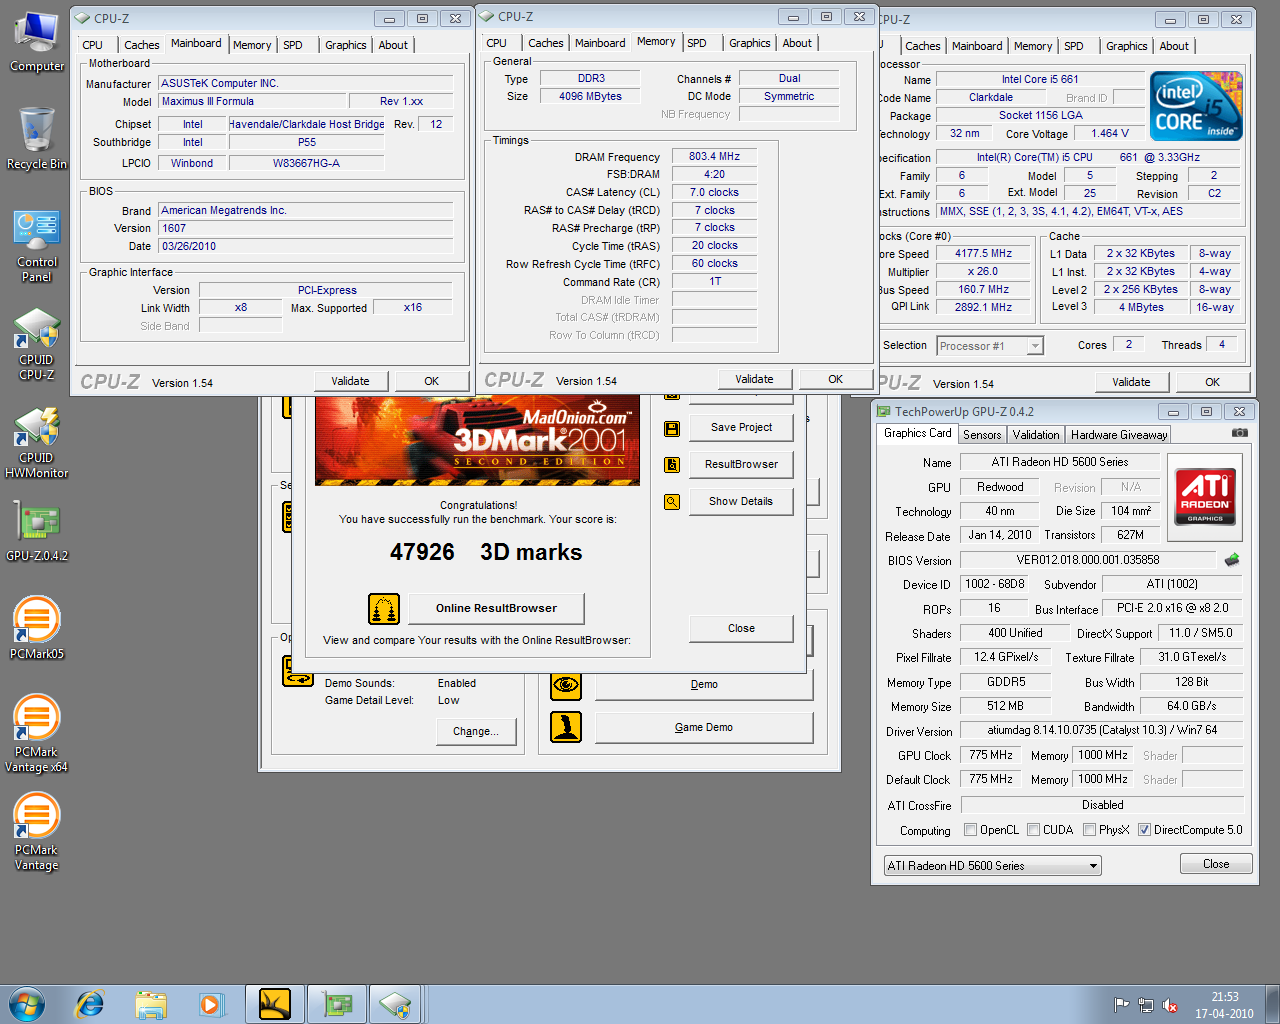Open the Graphics tab in the Memory CPU-Z window

click(749, 43)
